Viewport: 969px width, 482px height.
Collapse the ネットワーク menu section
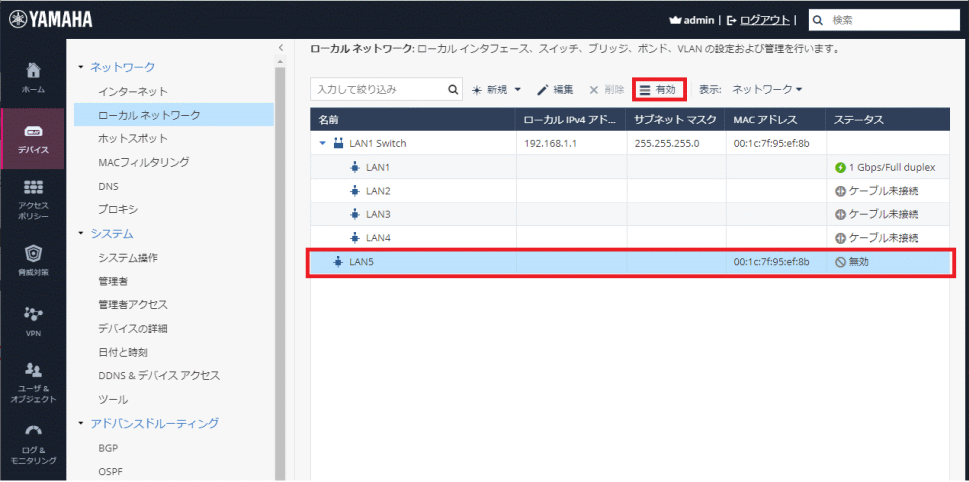coord(81,67)
